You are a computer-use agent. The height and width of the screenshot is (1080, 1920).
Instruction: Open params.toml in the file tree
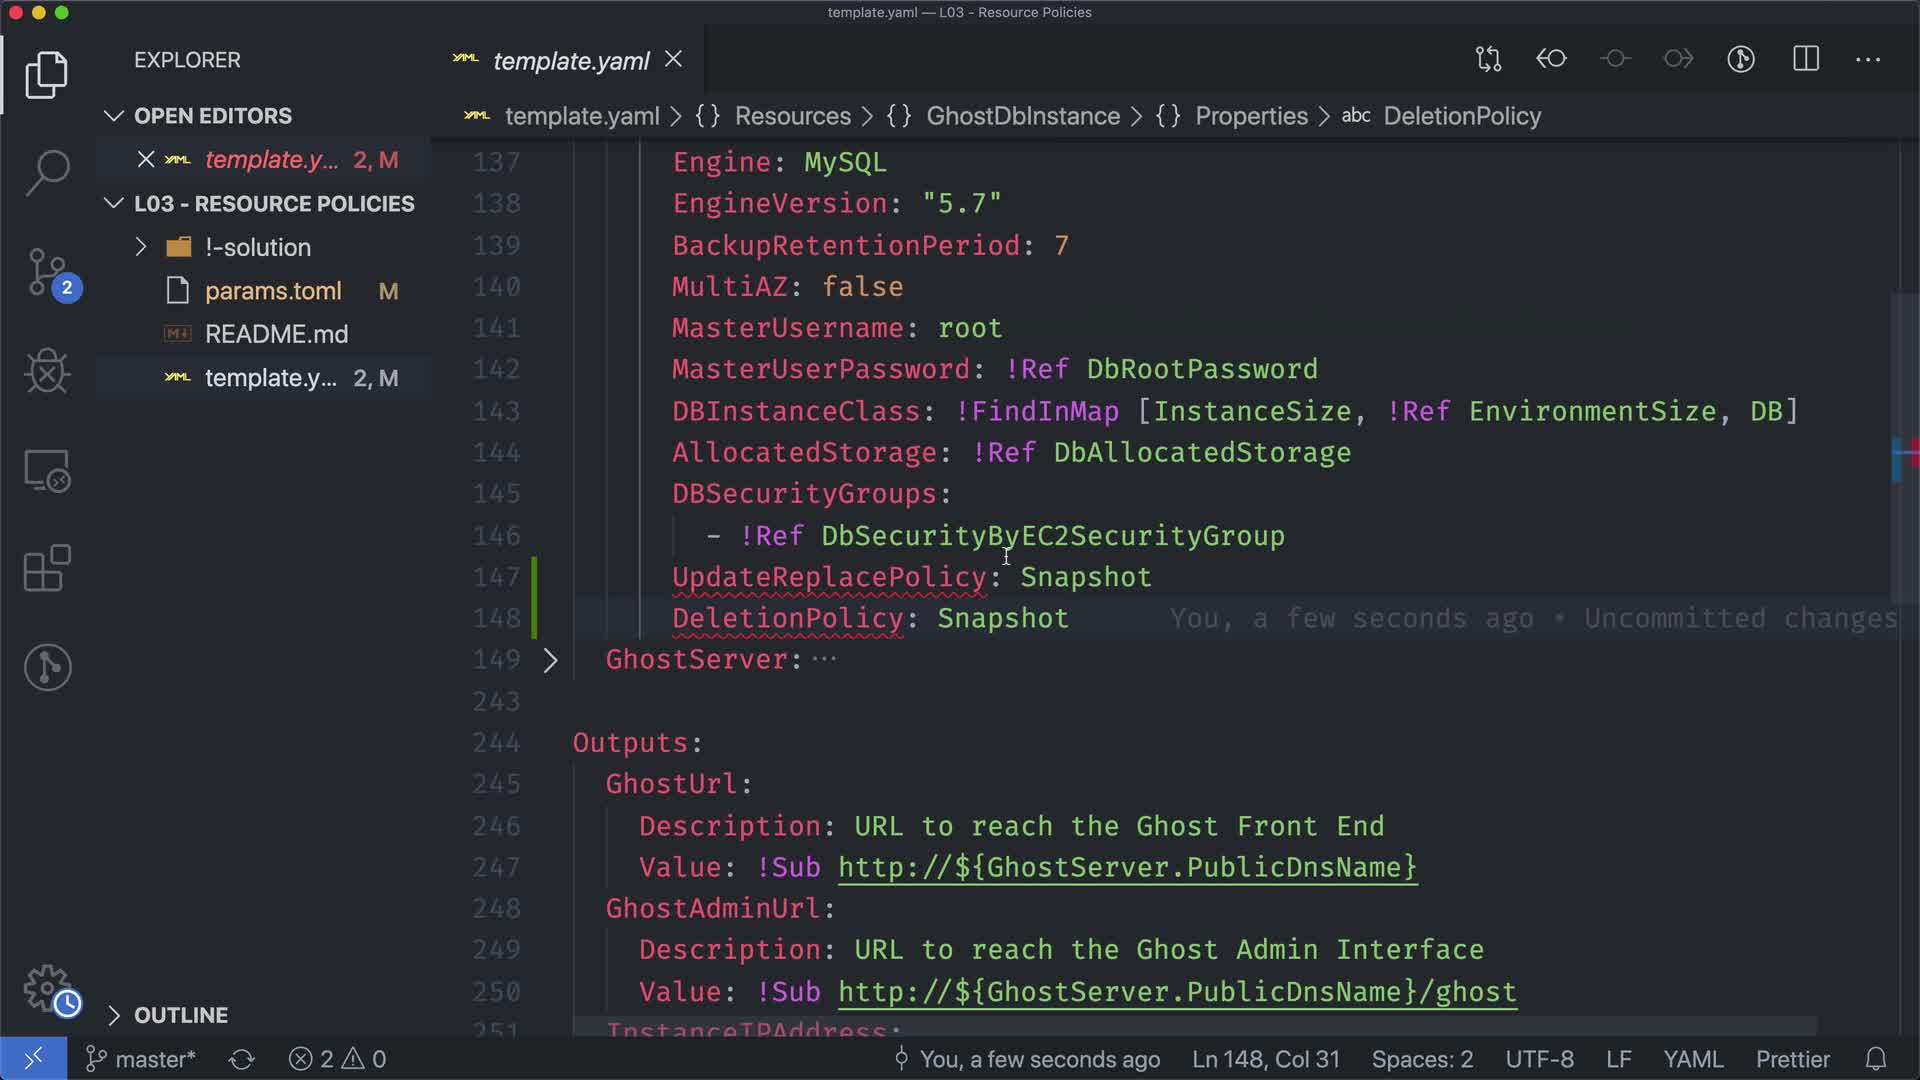click(273, 291)
